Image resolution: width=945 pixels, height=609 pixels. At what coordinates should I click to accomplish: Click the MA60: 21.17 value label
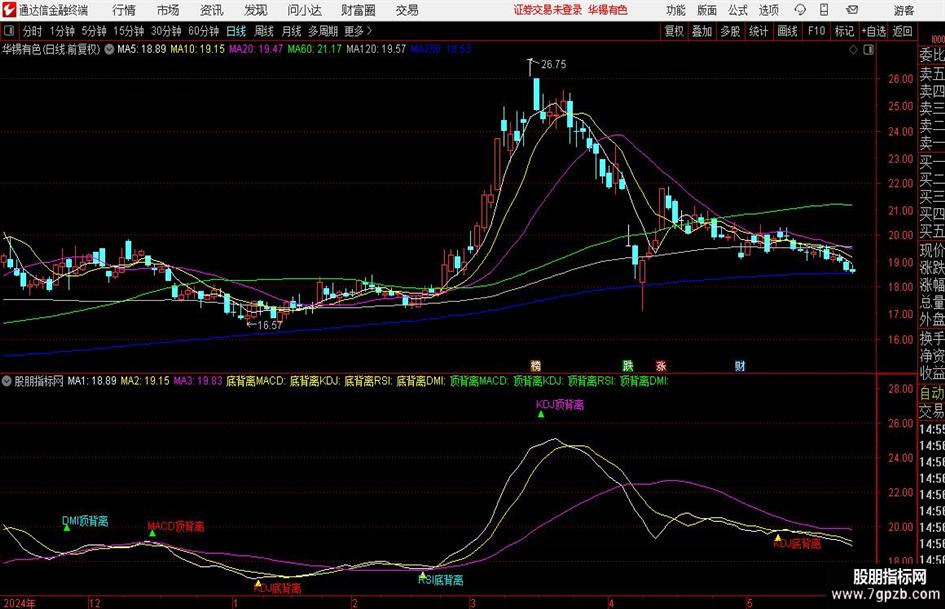coord(315,49)
